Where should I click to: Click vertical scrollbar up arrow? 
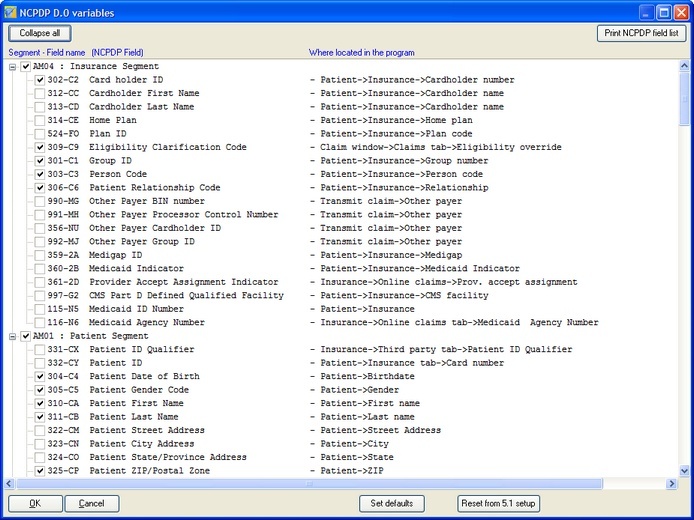click(x=684, y=66)
